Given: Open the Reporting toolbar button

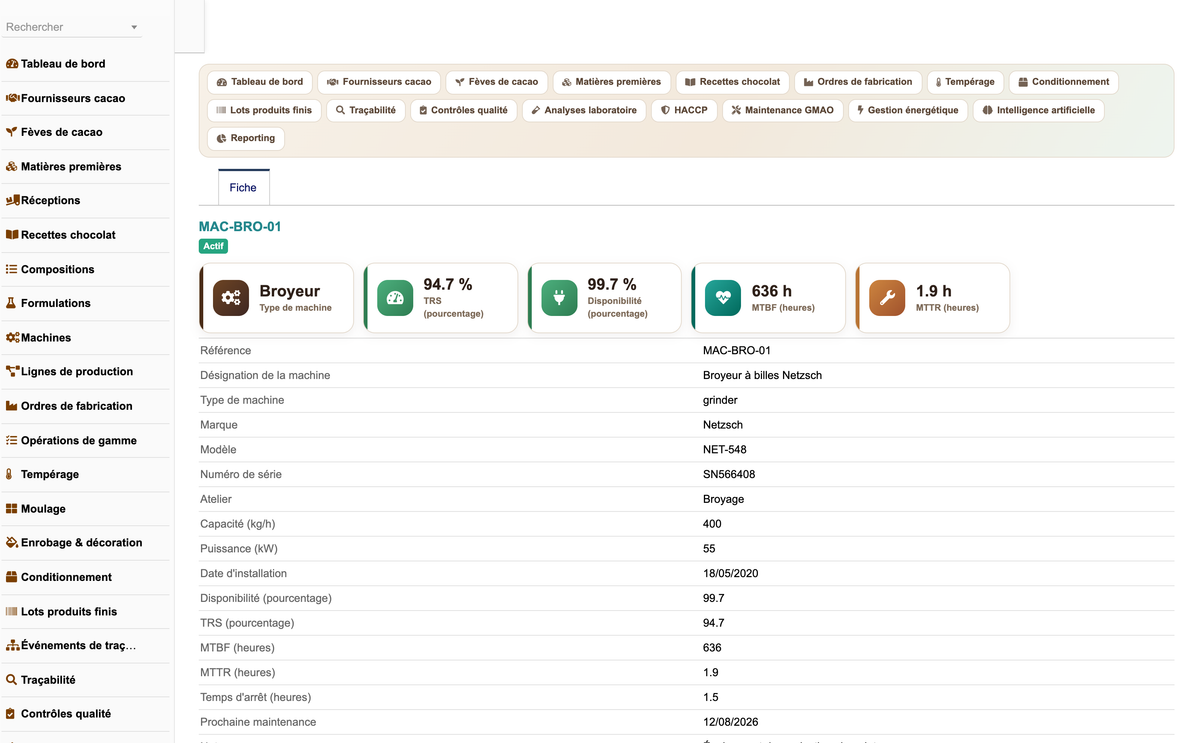Looking at the screenshot, I should point(246,138).
